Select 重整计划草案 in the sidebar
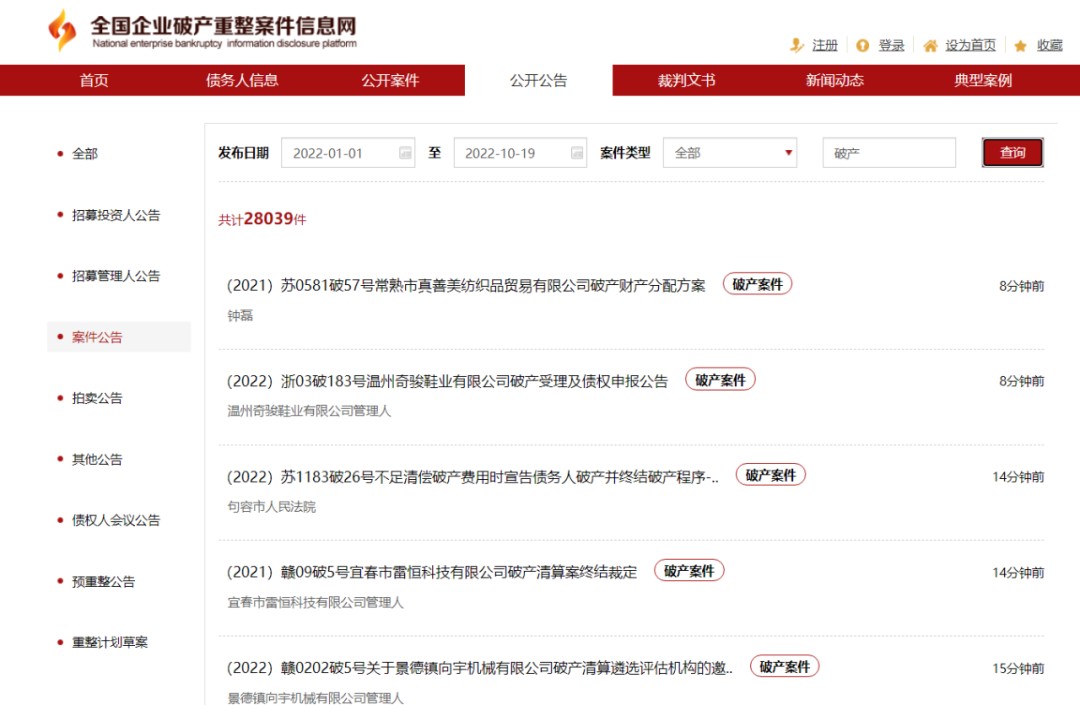Screen dimensions: 1080x705 [110, 642]
